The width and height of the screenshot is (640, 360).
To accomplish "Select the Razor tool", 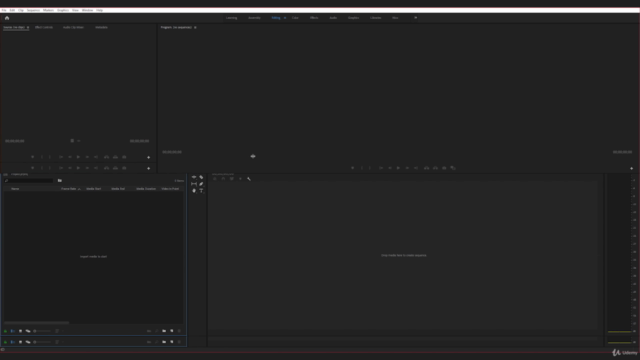I will click(x=201, y=177).
